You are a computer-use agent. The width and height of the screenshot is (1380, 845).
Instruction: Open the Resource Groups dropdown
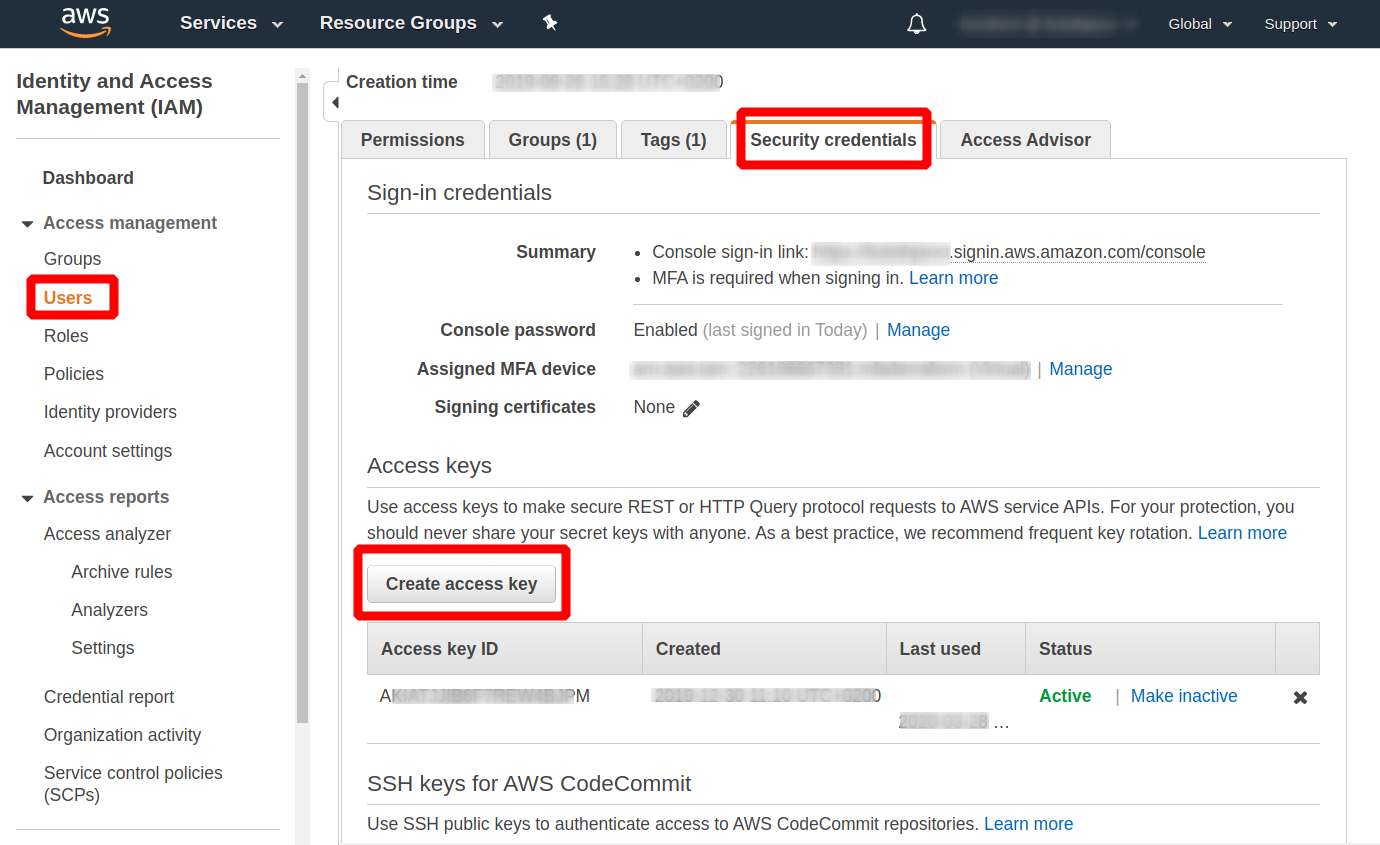[411, 23]
